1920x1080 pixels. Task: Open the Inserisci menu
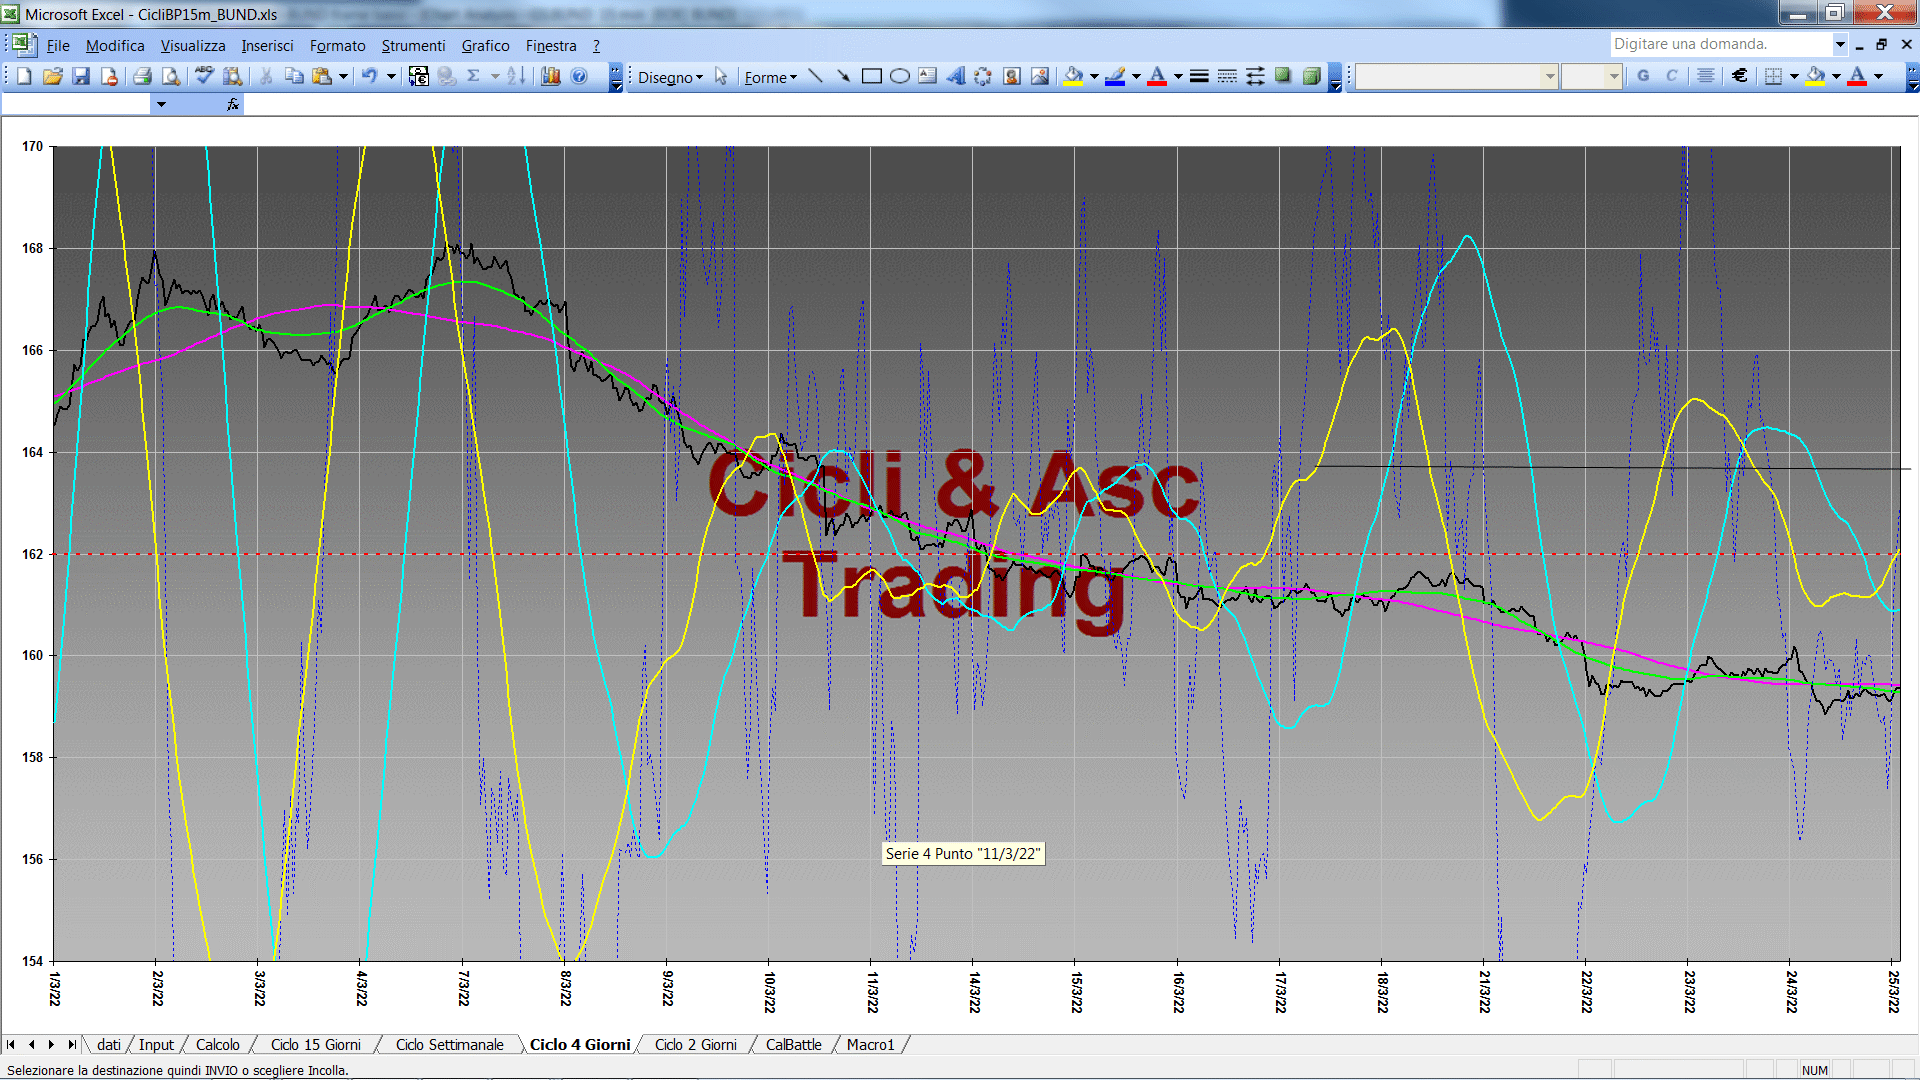[267, 46]
